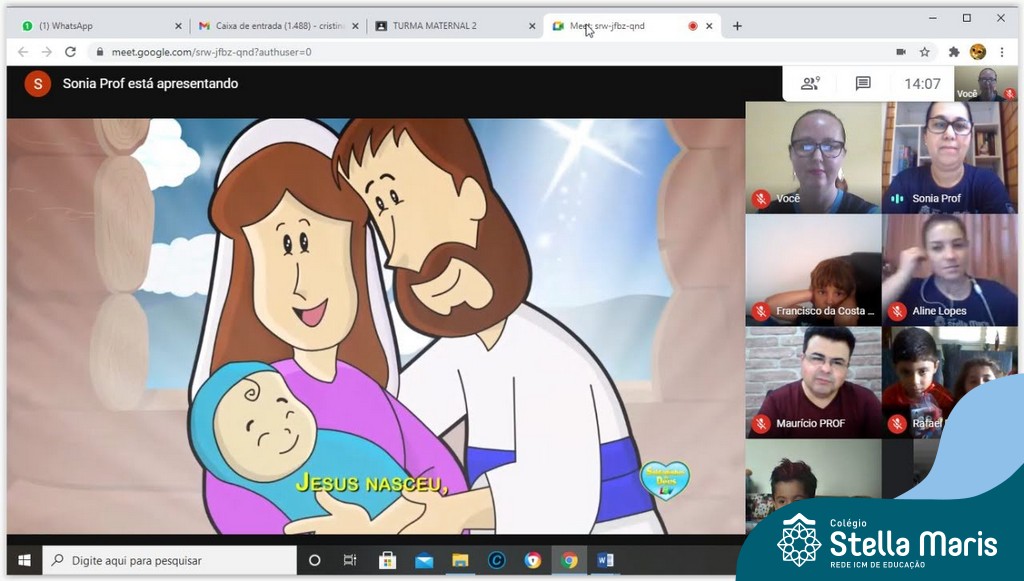This screenshot has height=581, width=1024.
Task: Switch to the Gmail Caixa de entrada tab
Action: [275, 26]
